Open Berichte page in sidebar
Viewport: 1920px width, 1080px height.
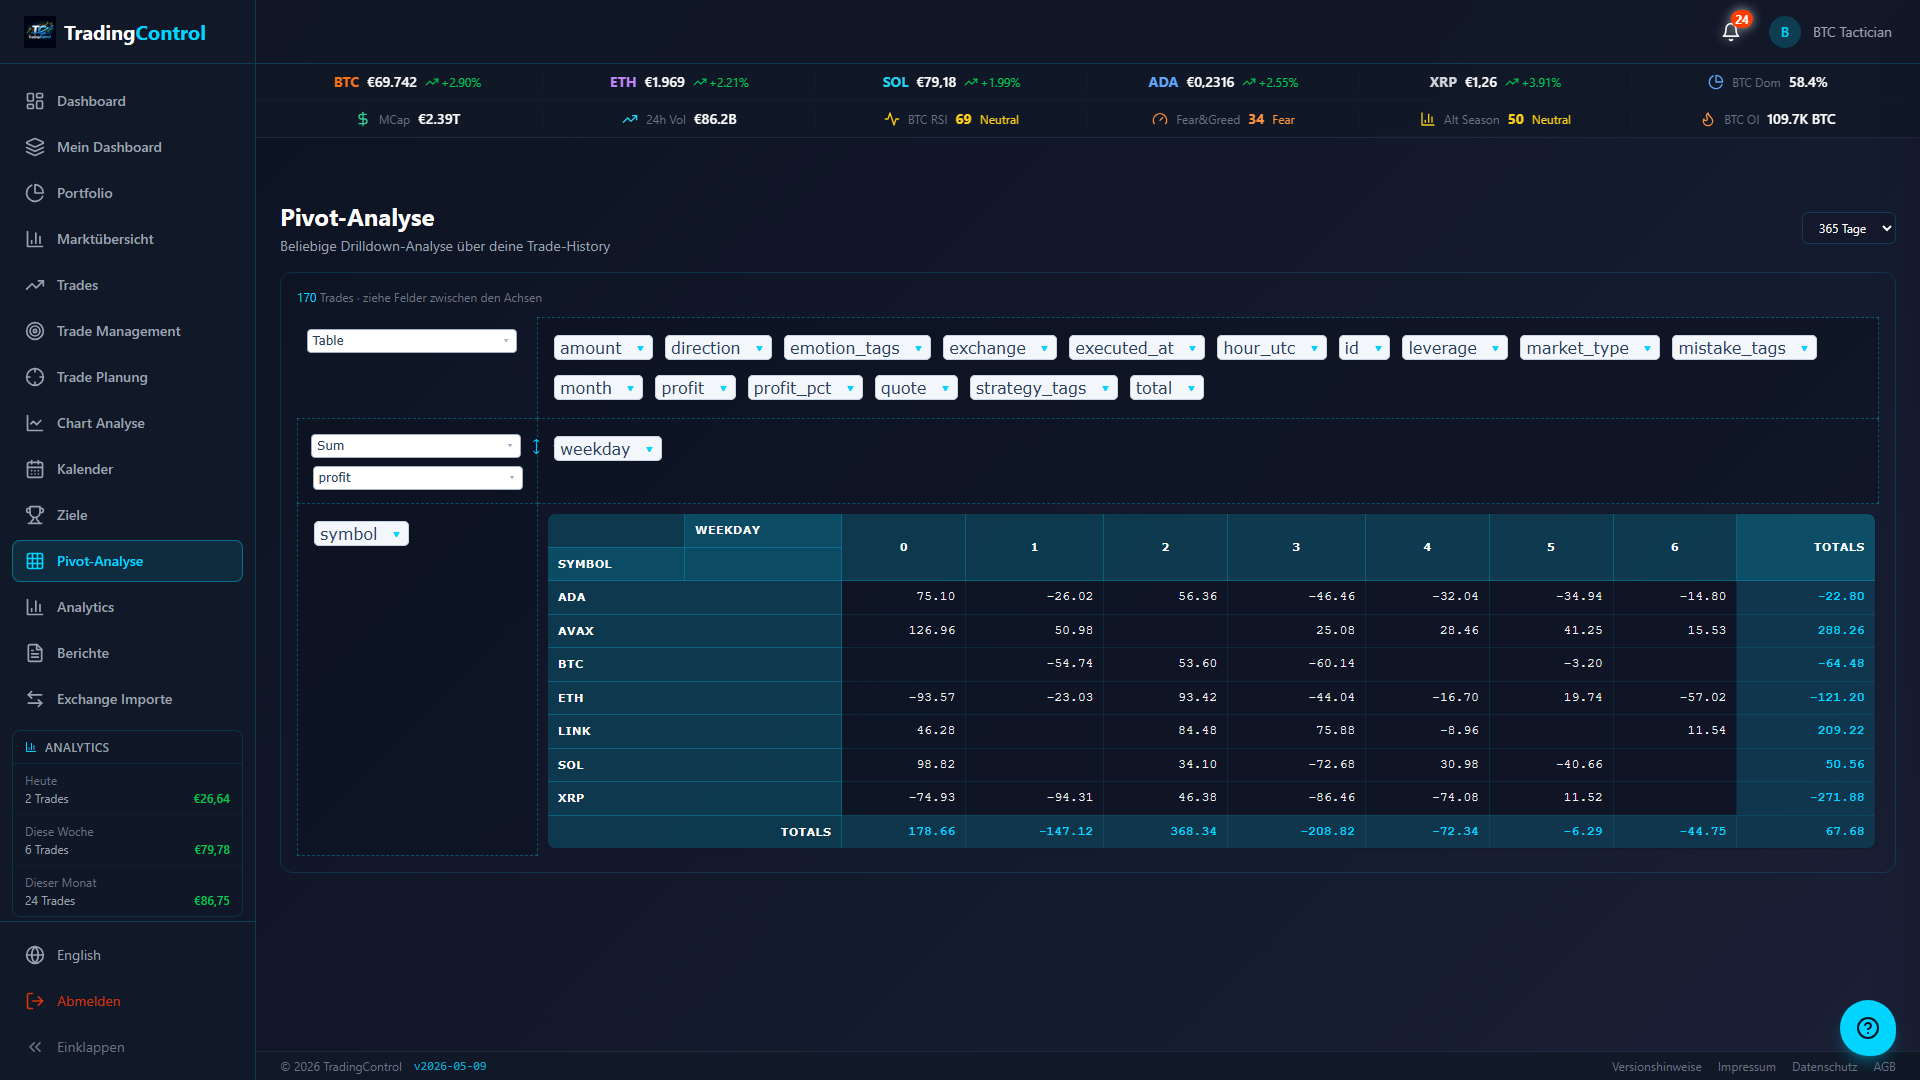pyautogui.click(x=127, y=653)
